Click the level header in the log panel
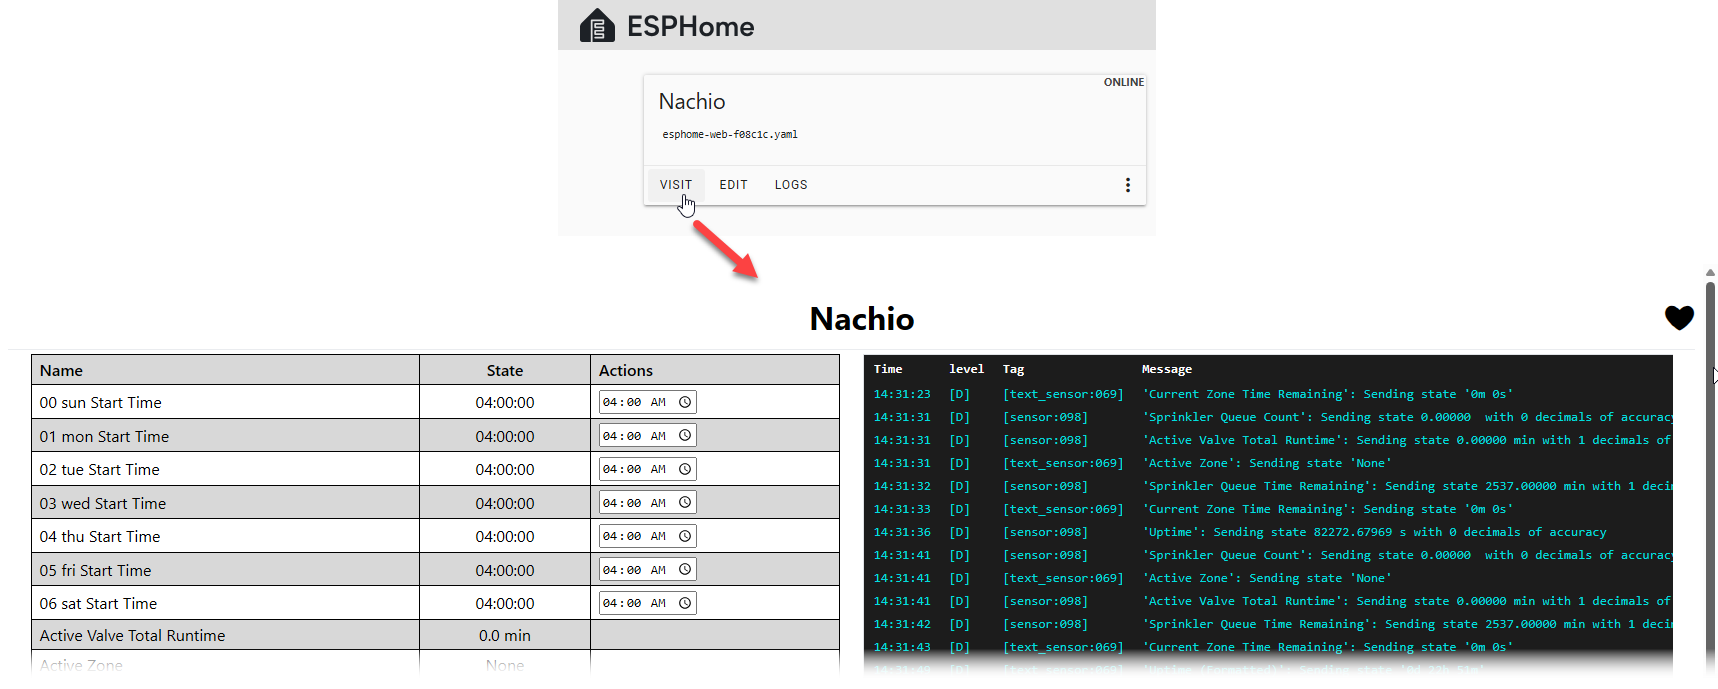1718x689 pixels. pyautogui.click(x=967, y=369)
